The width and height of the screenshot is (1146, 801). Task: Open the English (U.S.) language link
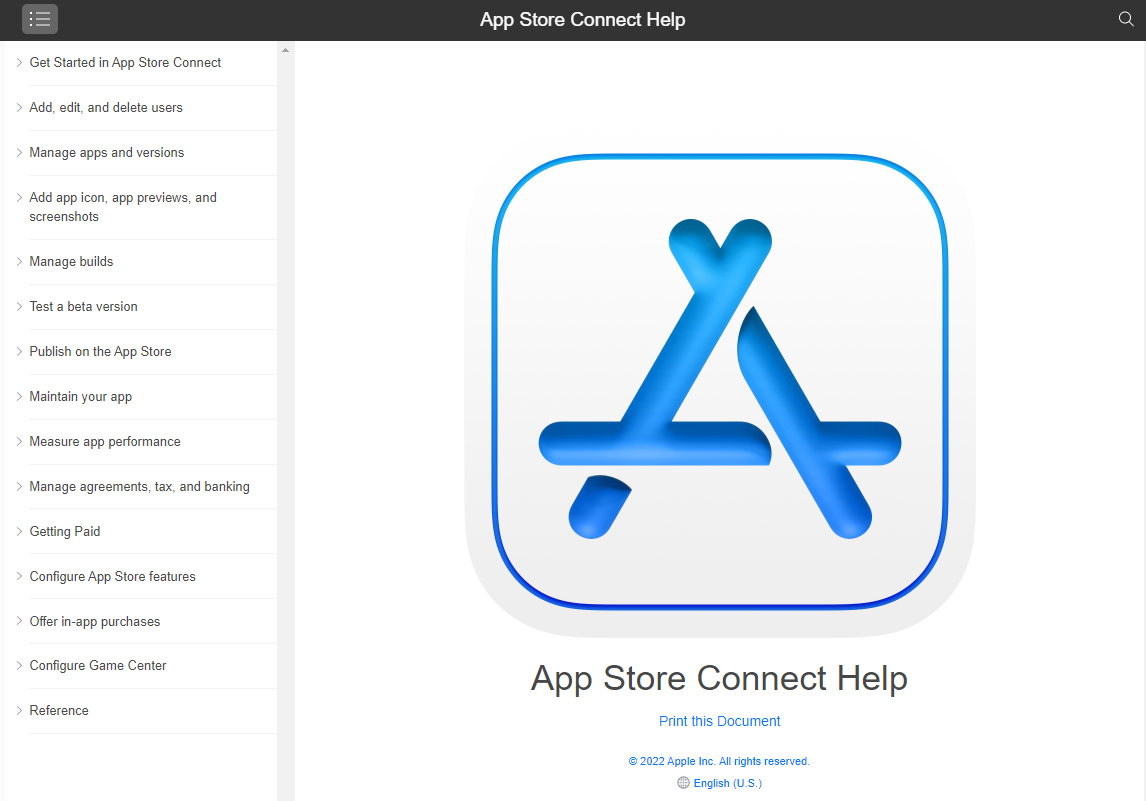pyautogui.click(x=727, y=783)
